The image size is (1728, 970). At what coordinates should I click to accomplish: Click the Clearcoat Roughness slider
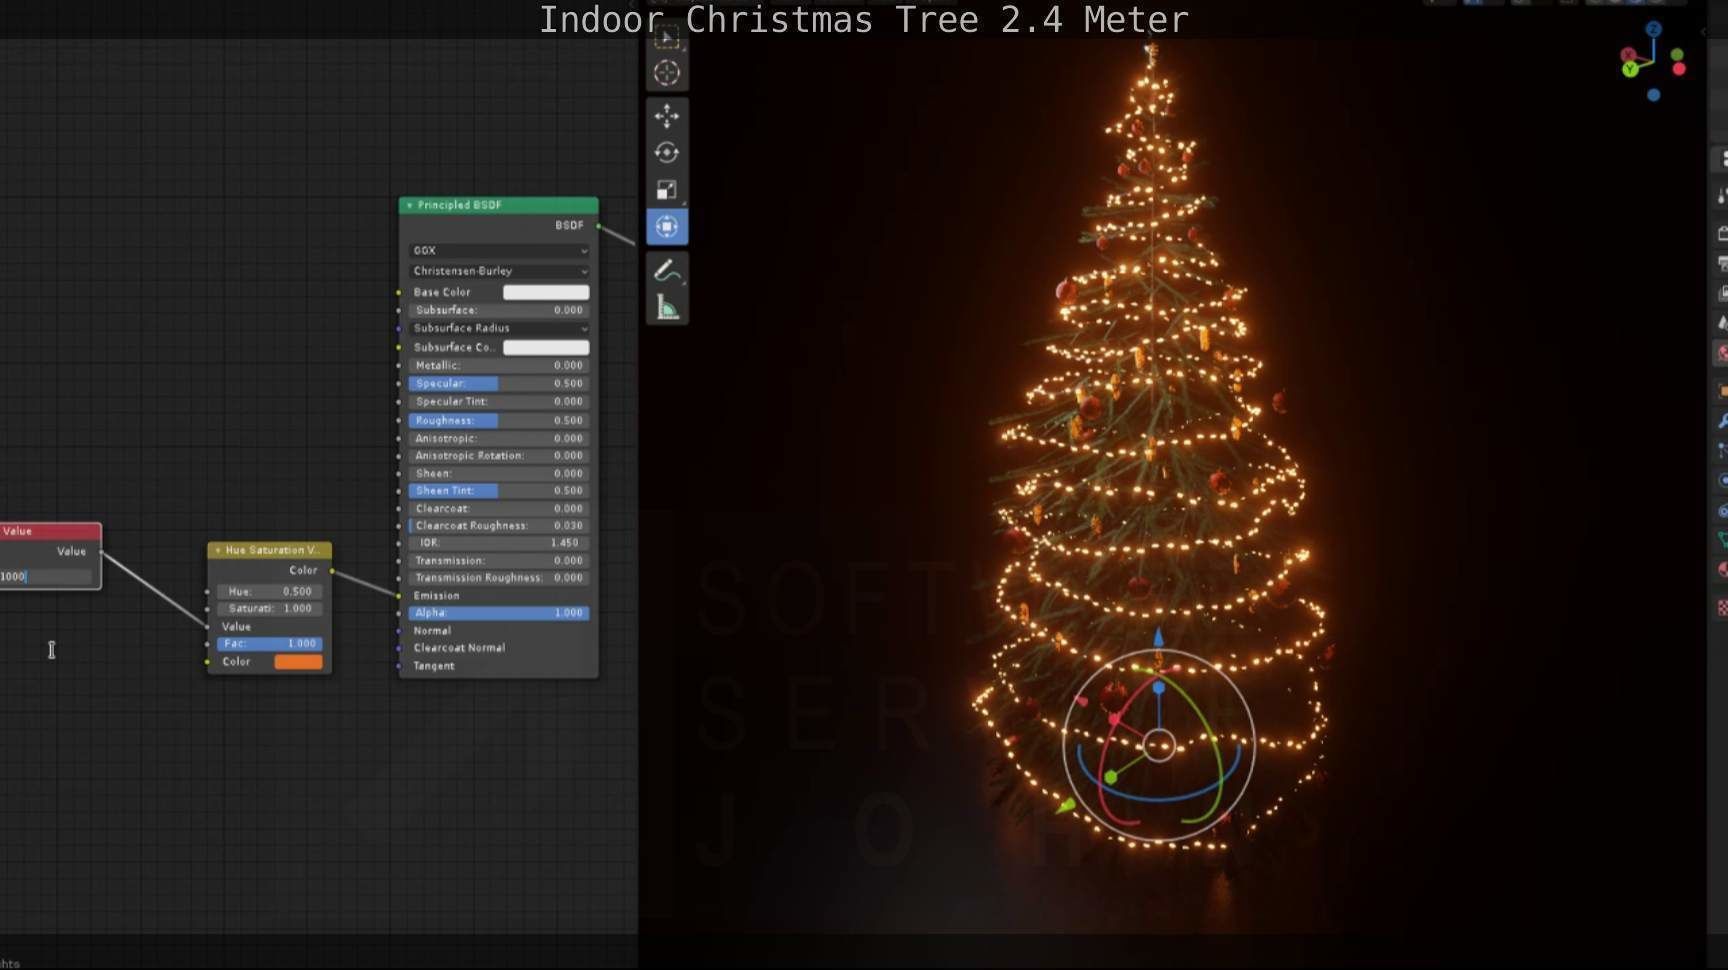499,526
